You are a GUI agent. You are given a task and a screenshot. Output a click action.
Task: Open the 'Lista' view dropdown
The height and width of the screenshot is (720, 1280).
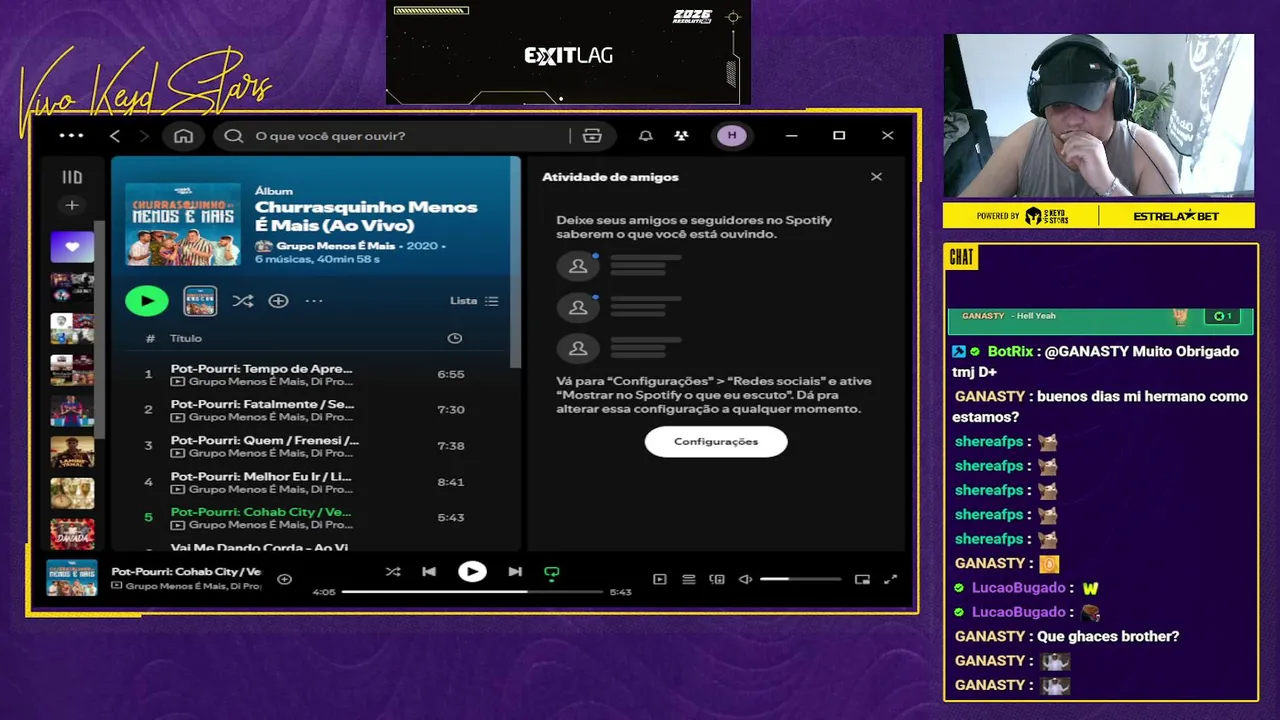click(x=474, y=301)
